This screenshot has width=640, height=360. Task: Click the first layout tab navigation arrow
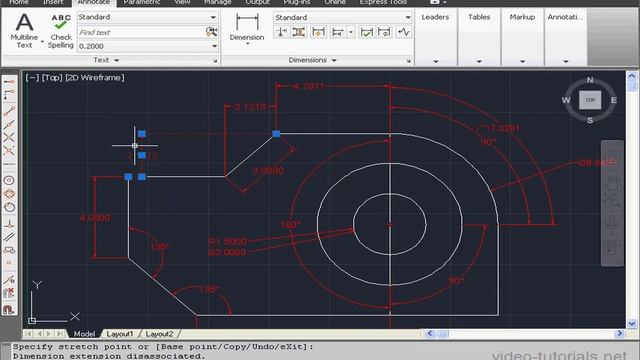28,334
